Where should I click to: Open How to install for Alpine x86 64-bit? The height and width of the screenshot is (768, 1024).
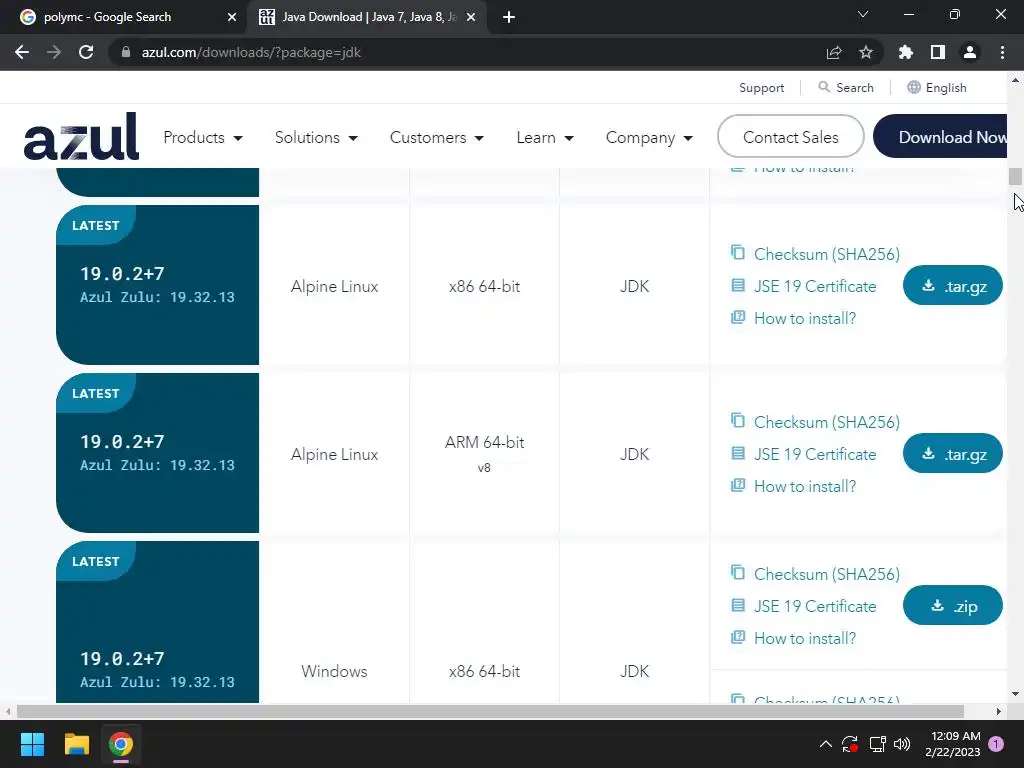click(805, 318)
